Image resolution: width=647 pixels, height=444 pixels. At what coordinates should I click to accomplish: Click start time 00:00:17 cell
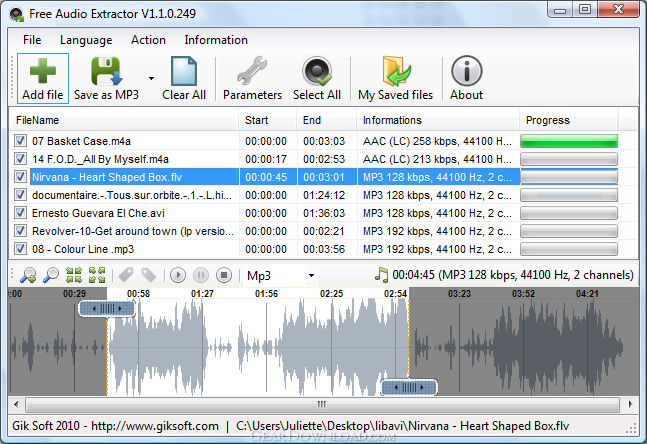pos(266,159)
